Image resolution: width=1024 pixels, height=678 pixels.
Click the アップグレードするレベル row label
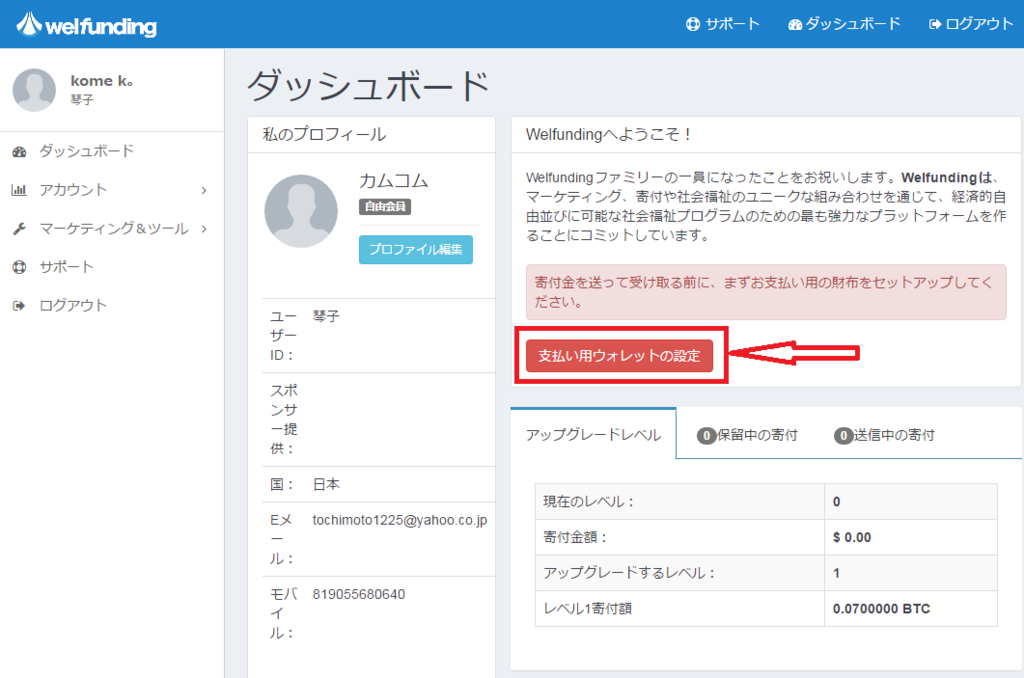tap(630, 573)
